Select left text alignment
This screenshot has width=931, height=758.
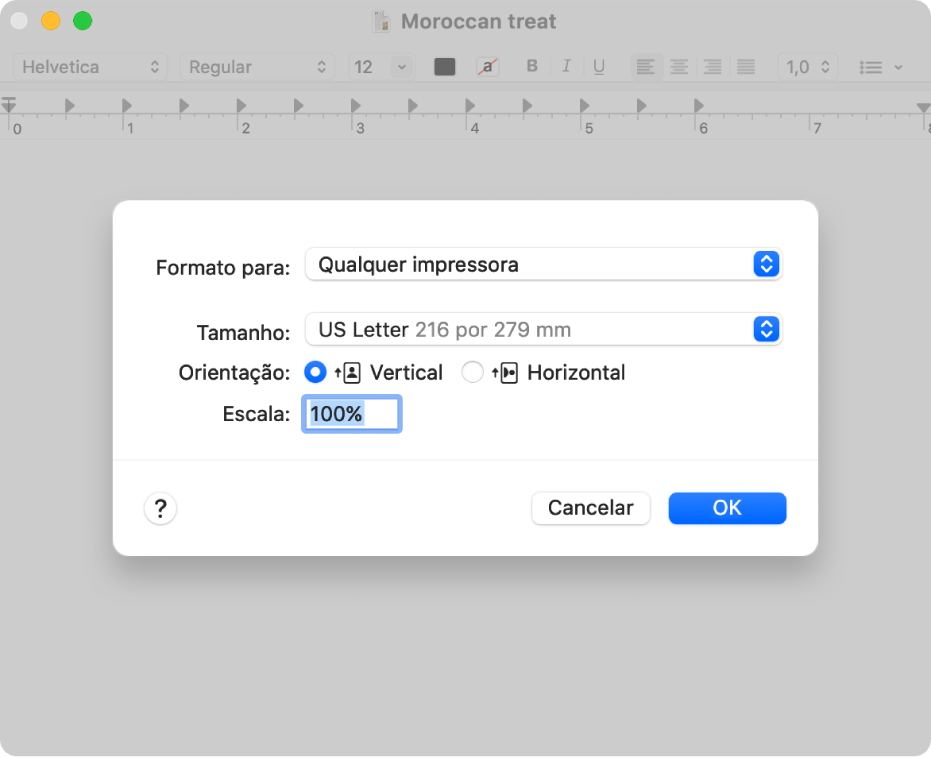[x=645, y=66]
